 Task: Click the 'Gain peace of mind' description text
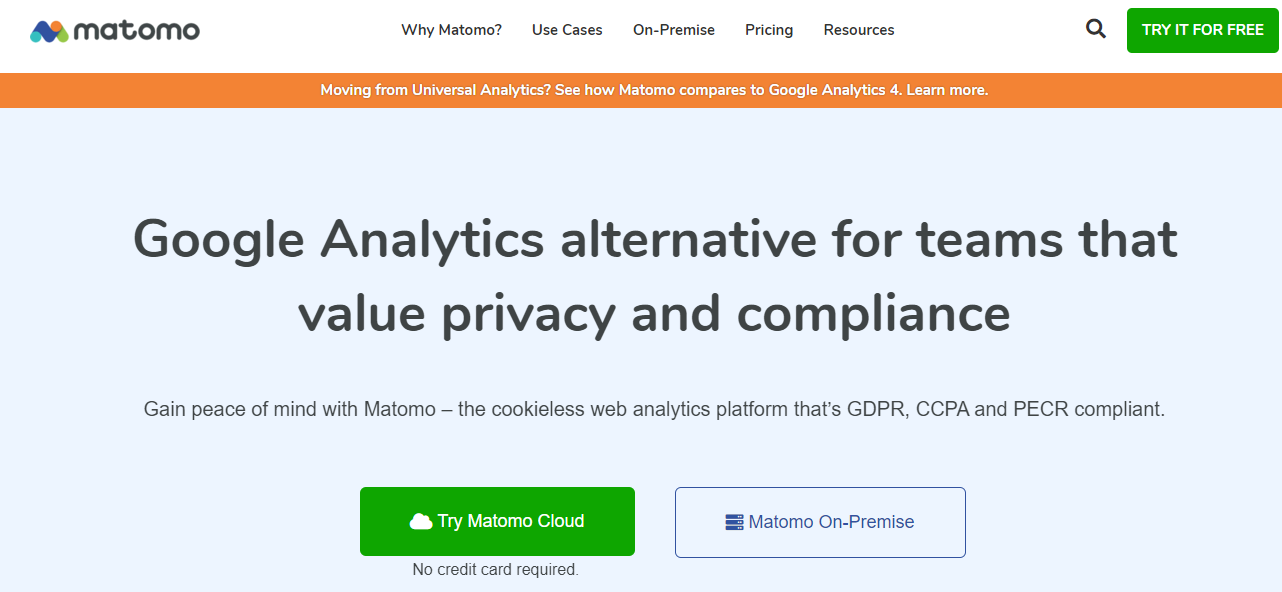coord(654,409)
